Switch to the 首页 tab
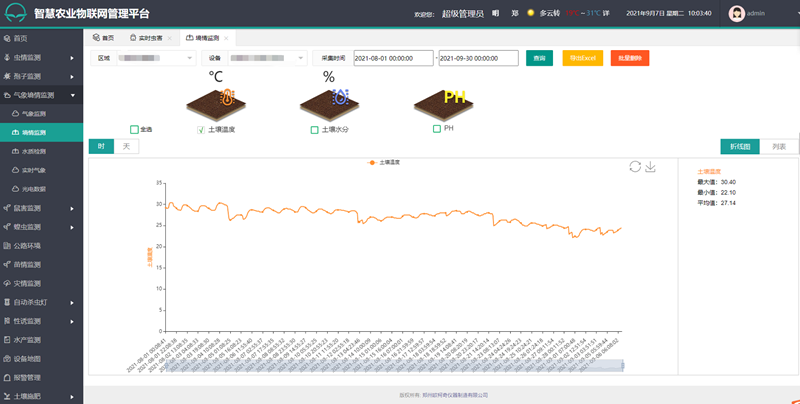The width and height of the screenshot is (800, 404). click(x=104, y=38)
